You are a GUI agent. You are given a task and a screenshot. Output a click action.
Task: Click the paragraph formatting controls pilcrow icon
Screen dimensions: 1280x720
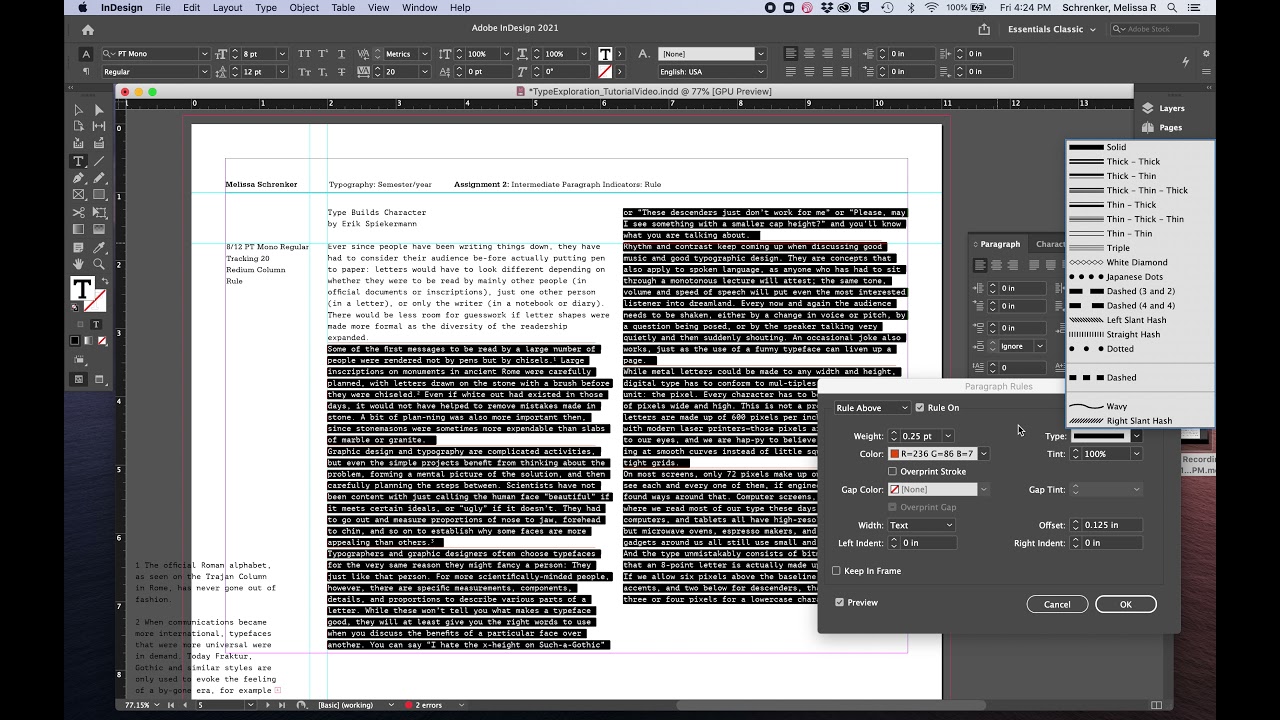86,72
